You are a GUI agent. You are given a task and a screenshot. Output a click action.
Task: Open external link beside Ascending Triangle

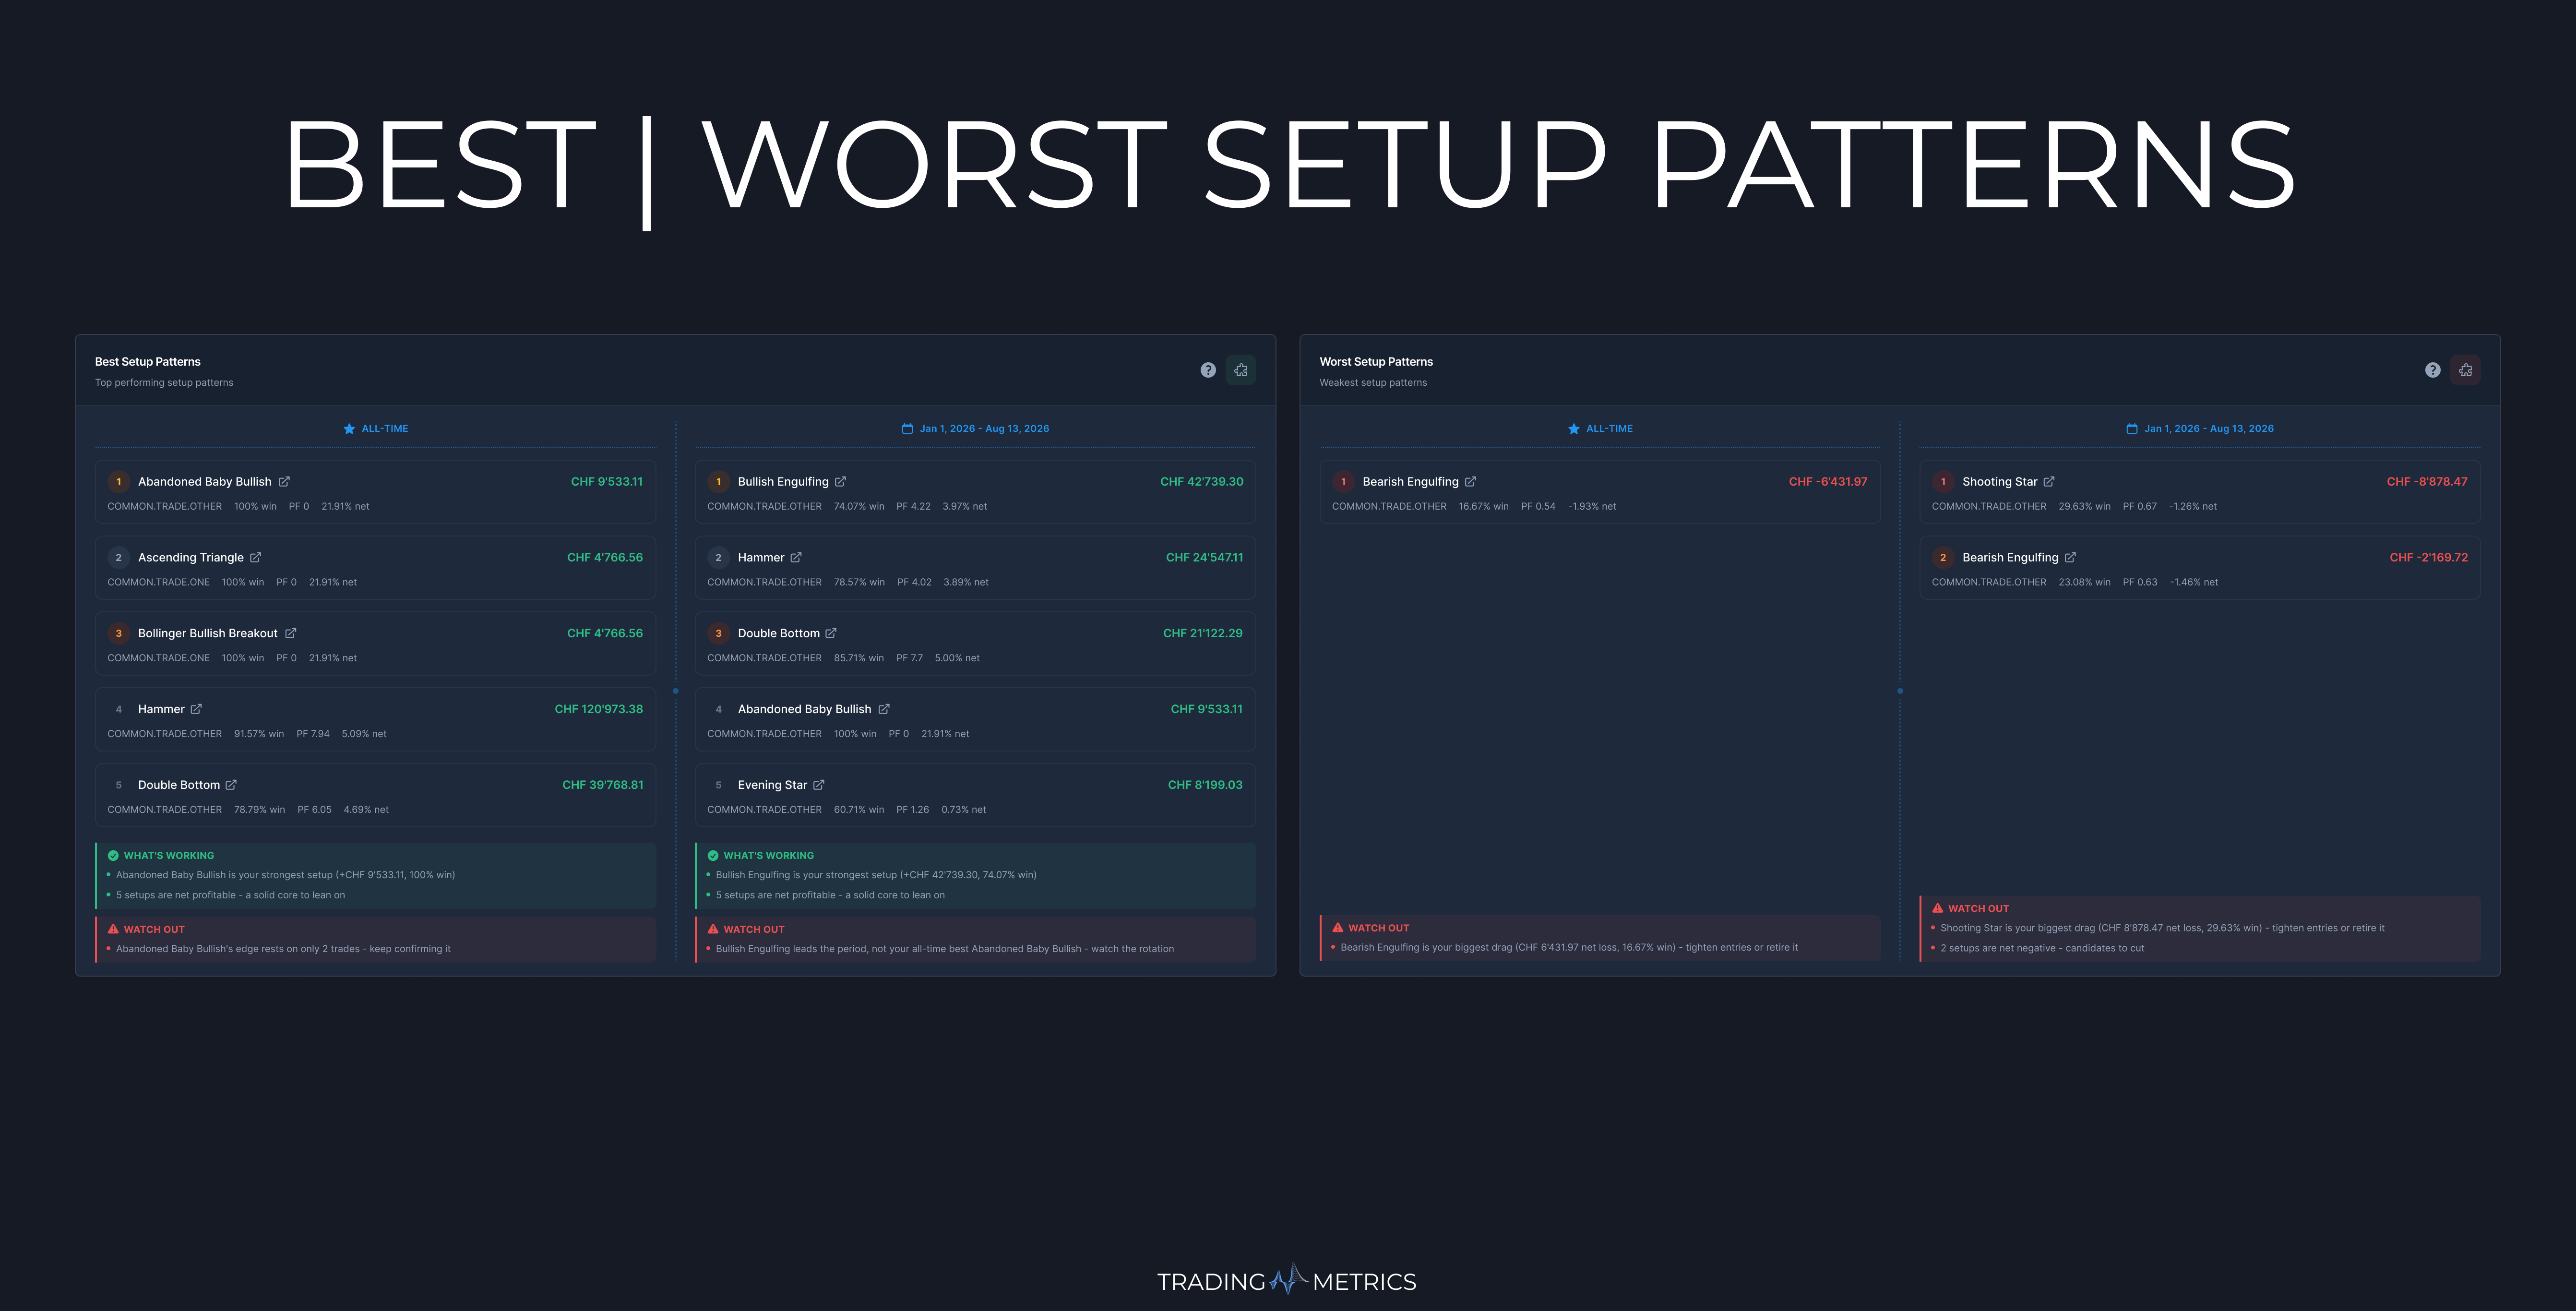(x=256, y=557)
